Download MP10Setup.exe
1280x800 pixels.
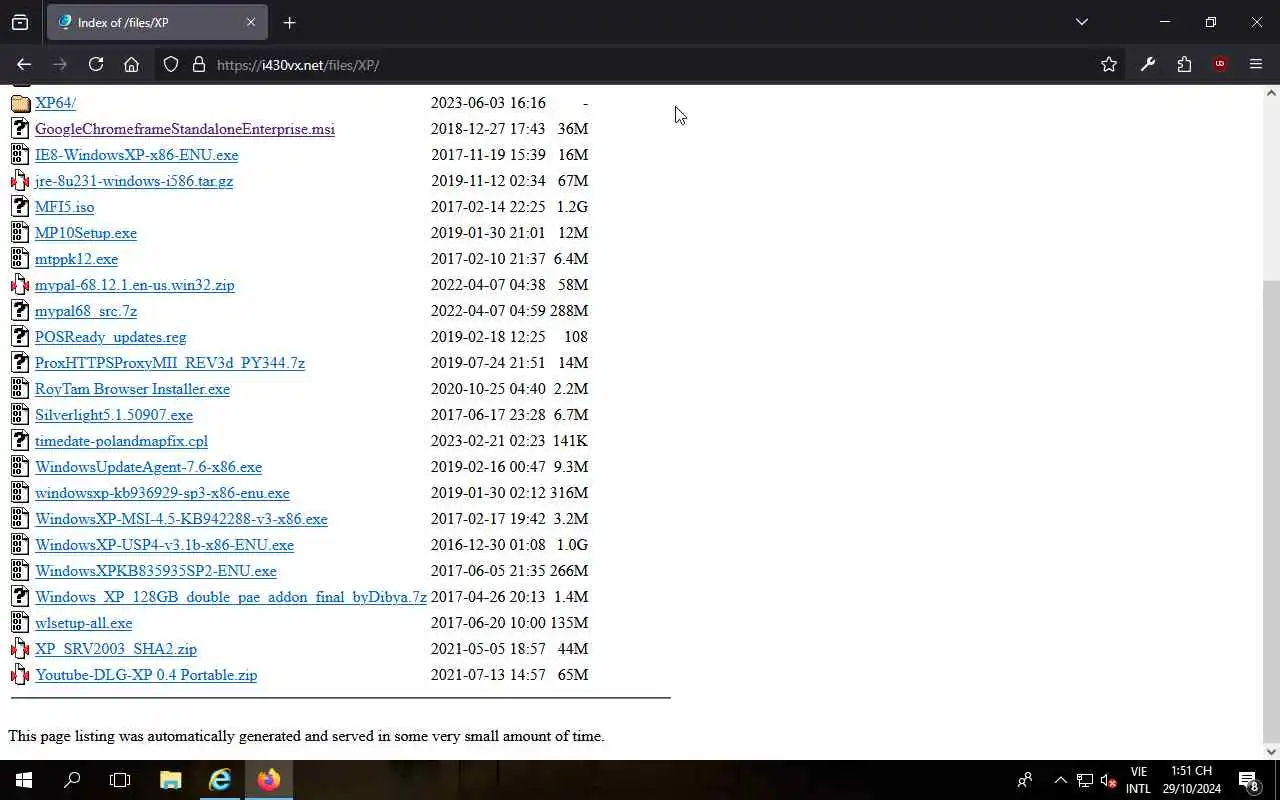pos(86,233)
